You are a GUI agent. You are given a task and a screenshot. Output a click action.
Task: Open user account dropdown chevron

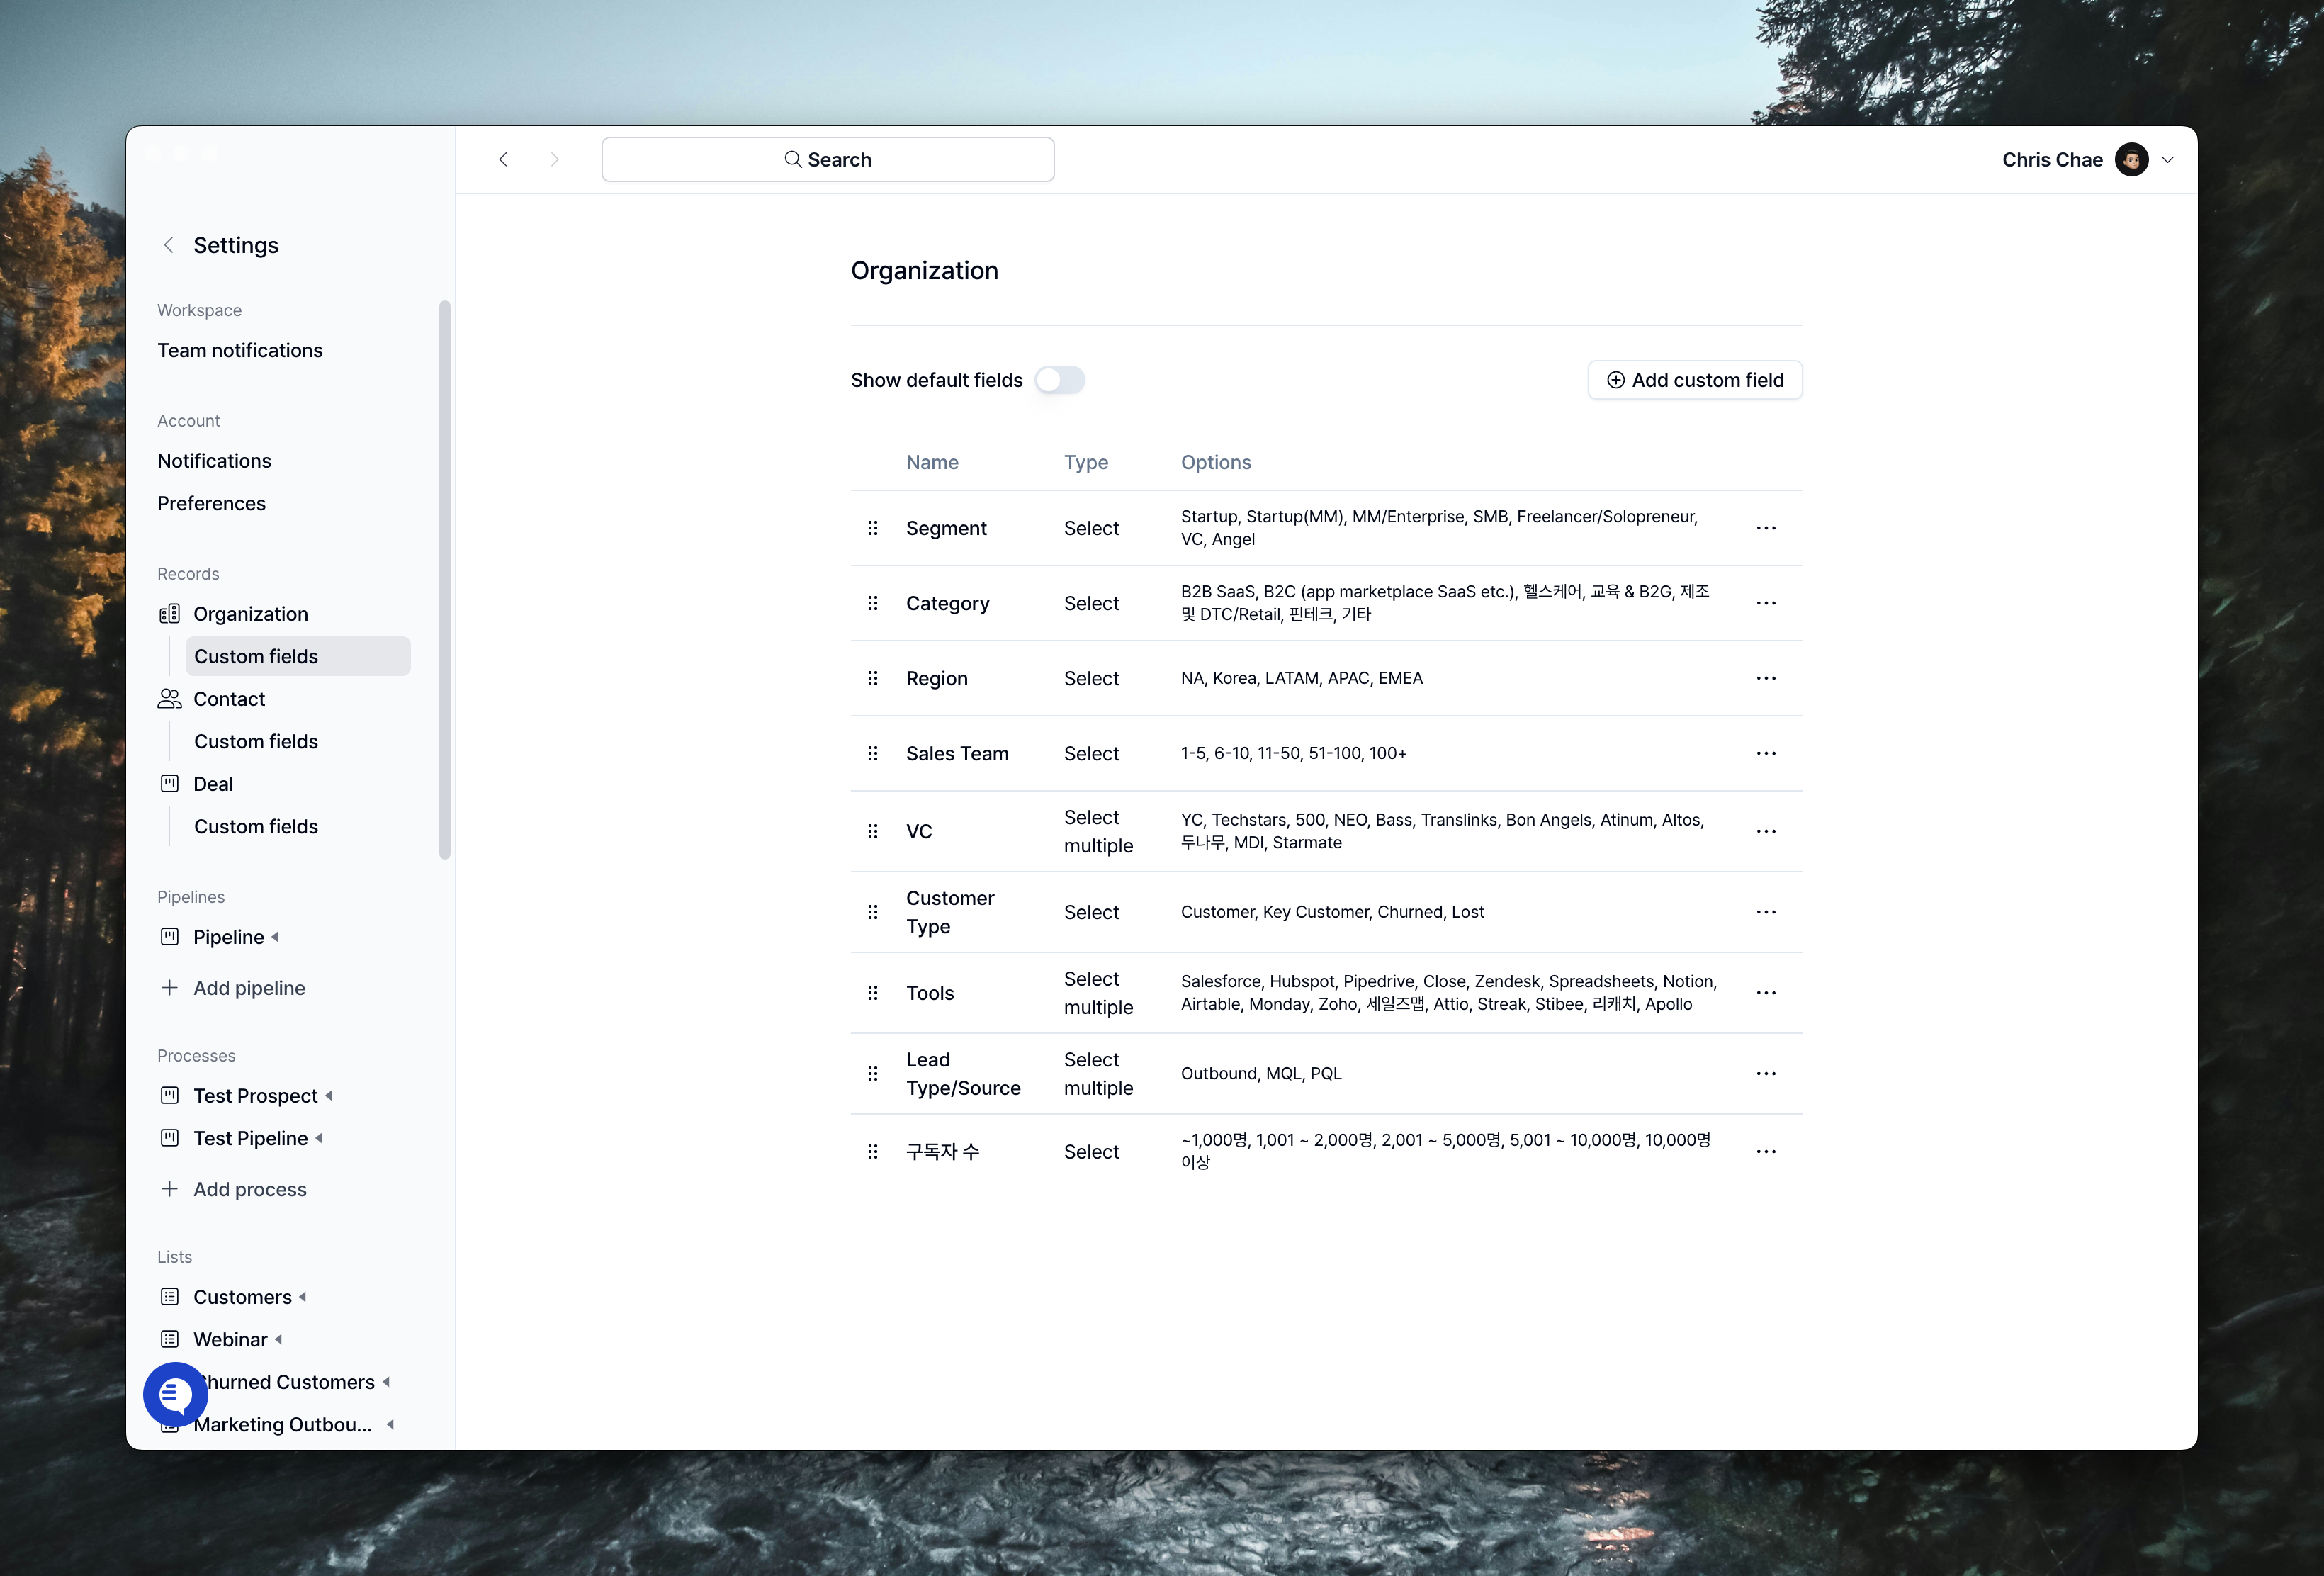(2167, 160)
